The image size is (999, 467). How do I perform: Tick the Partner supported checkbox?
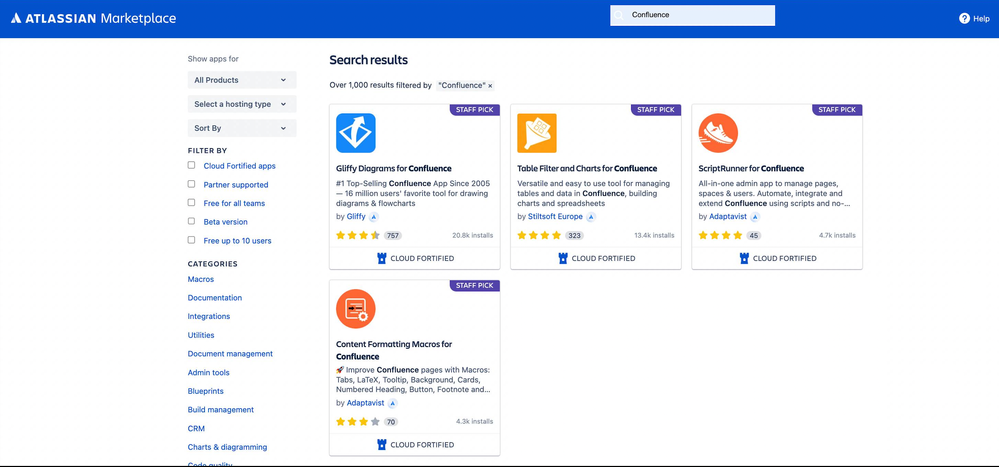pos(191,183)
